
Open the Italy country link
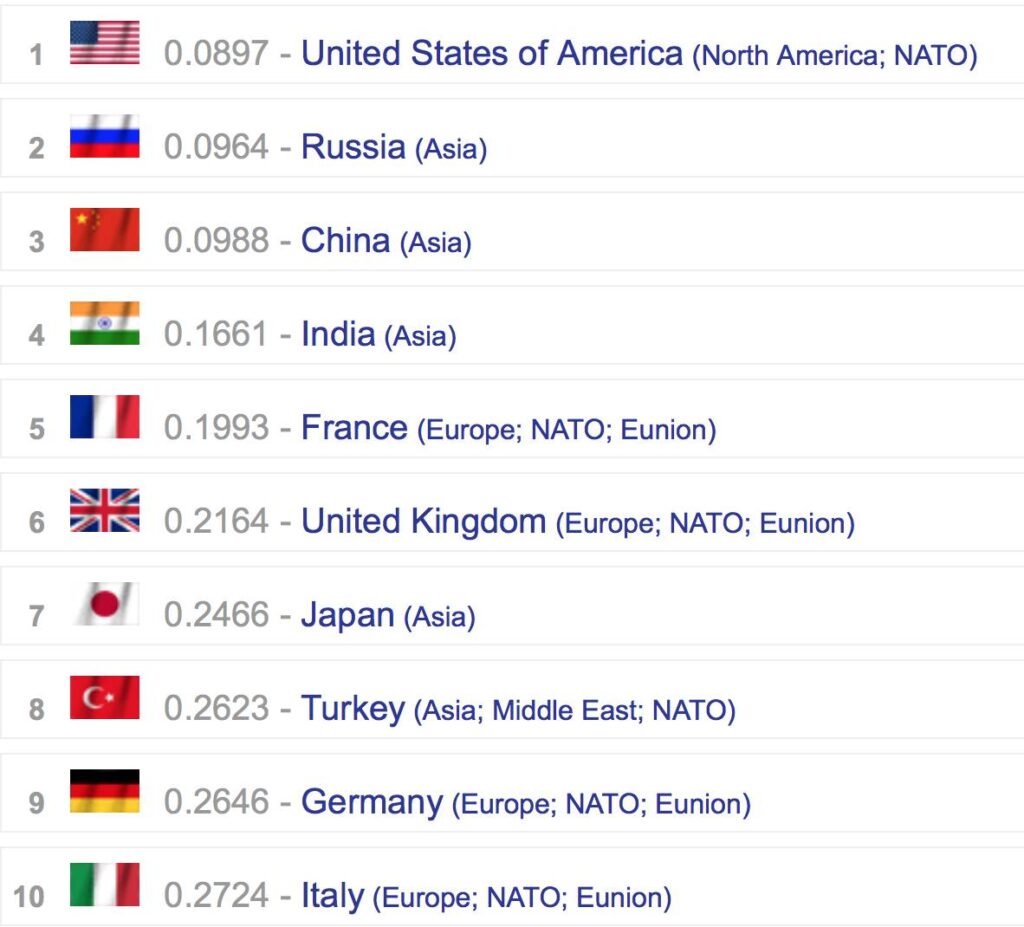[332, 896]
